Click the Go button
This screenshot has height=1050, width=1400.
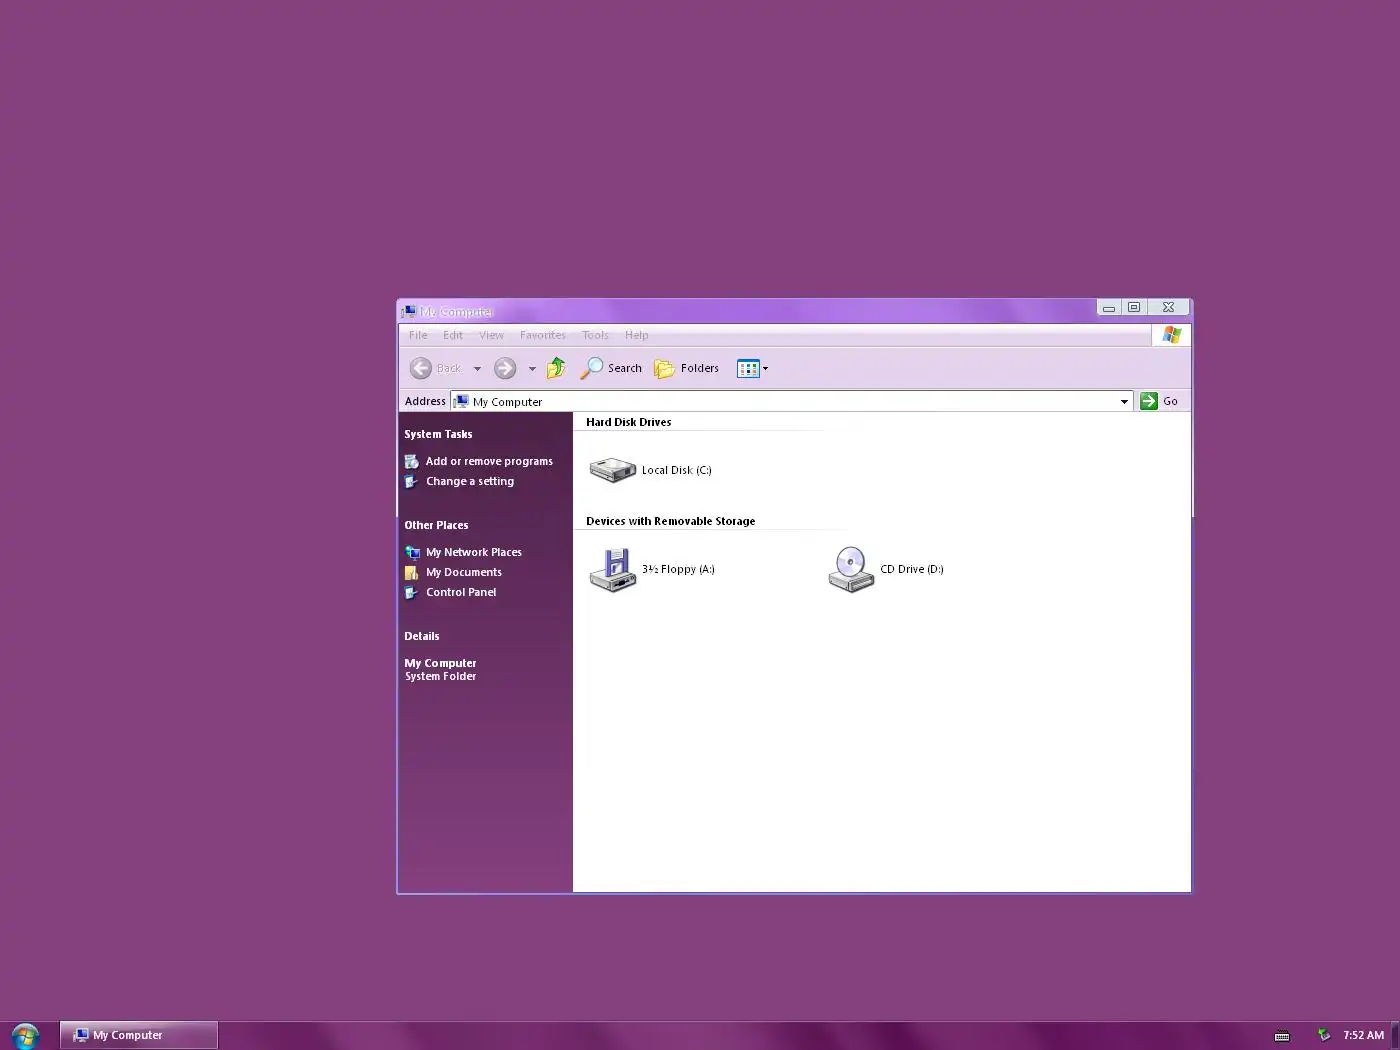1160,401
